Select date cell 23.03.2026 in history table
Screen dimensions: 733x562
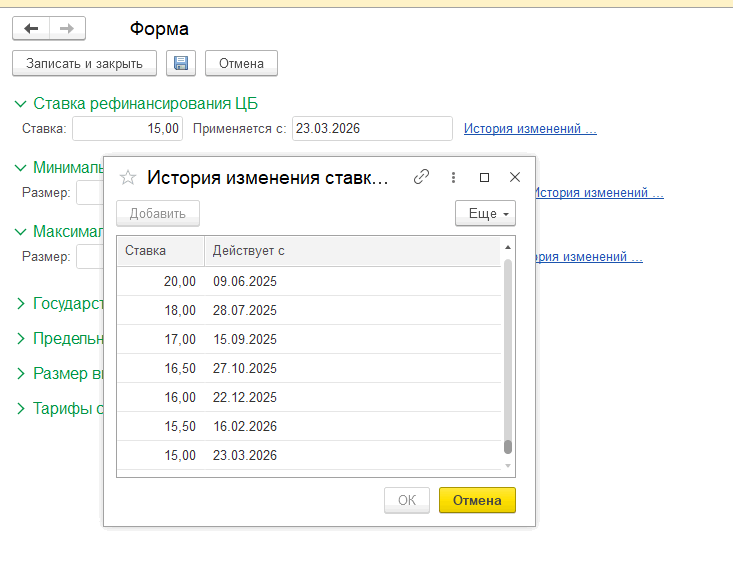tap(352, 455)
